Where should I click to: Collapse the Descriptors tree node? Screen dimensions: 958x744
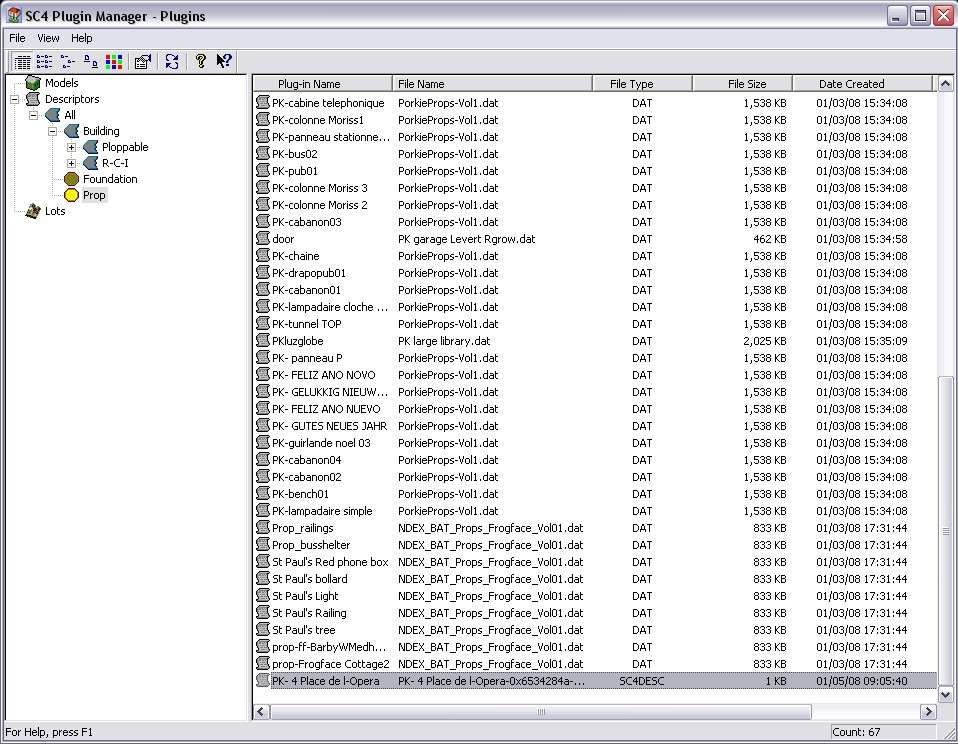pos(15,99)
